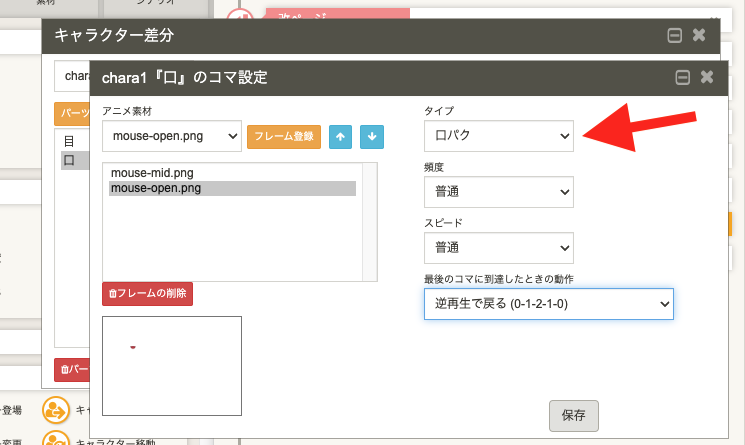Select the 目 part in the parts list

69,142
